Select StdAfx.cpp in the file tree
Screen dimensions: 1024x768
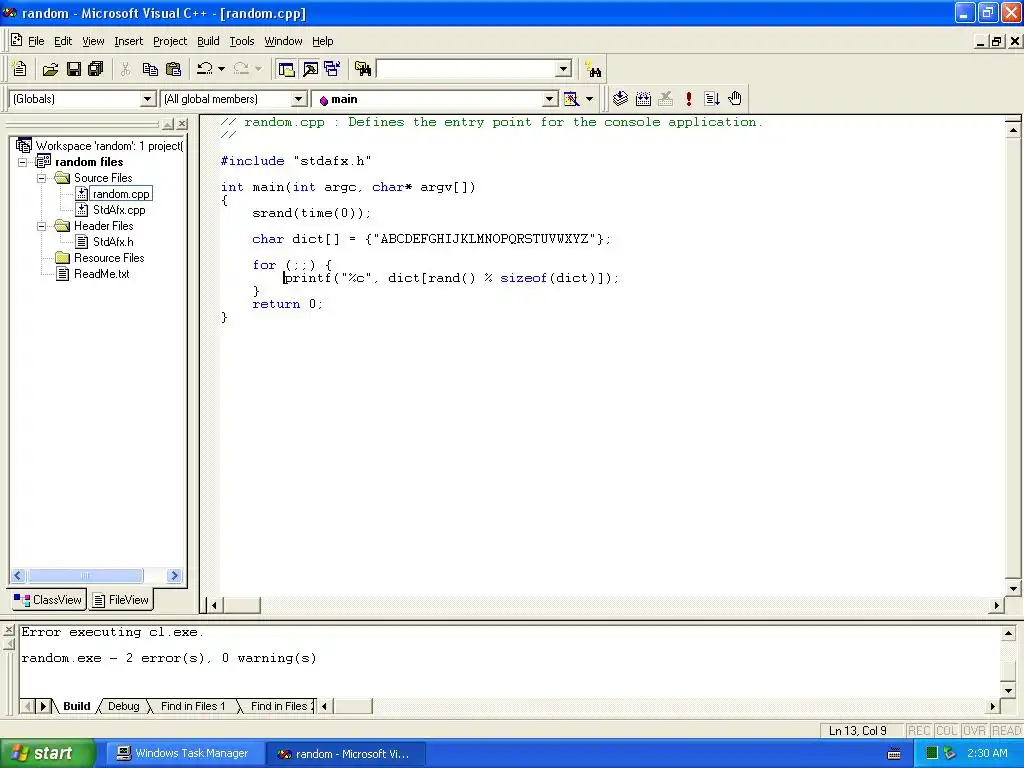pyautogui.click(x=119, y=210)
